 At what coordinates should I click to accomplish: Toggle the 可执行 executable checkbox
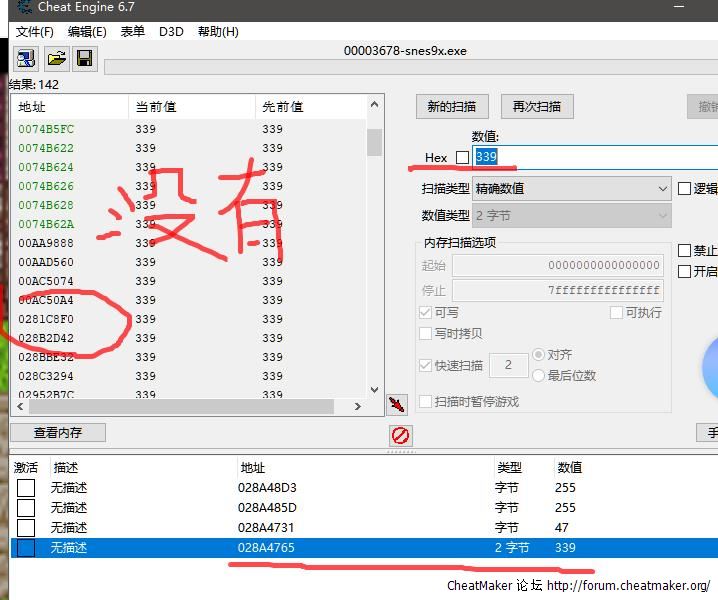click(616, 313)
